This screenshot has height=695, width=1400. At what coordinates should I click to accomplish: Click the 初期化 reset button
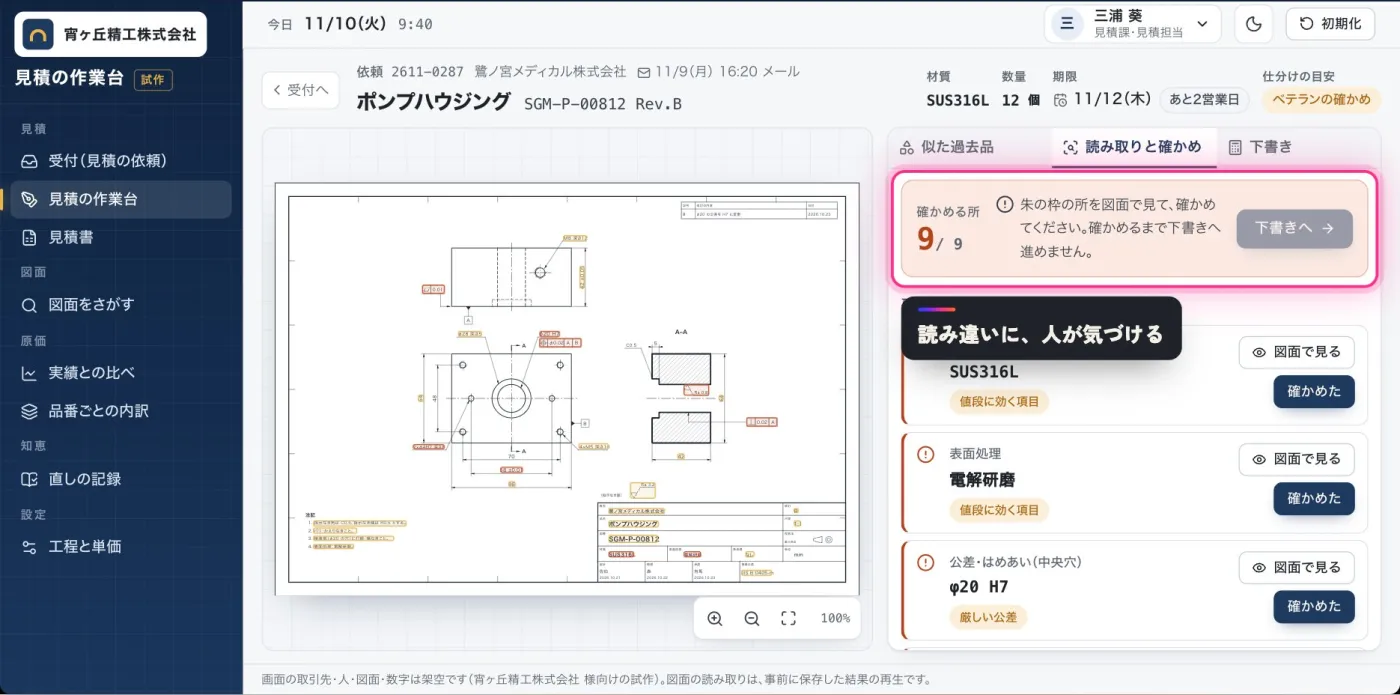pos(1330,24)
